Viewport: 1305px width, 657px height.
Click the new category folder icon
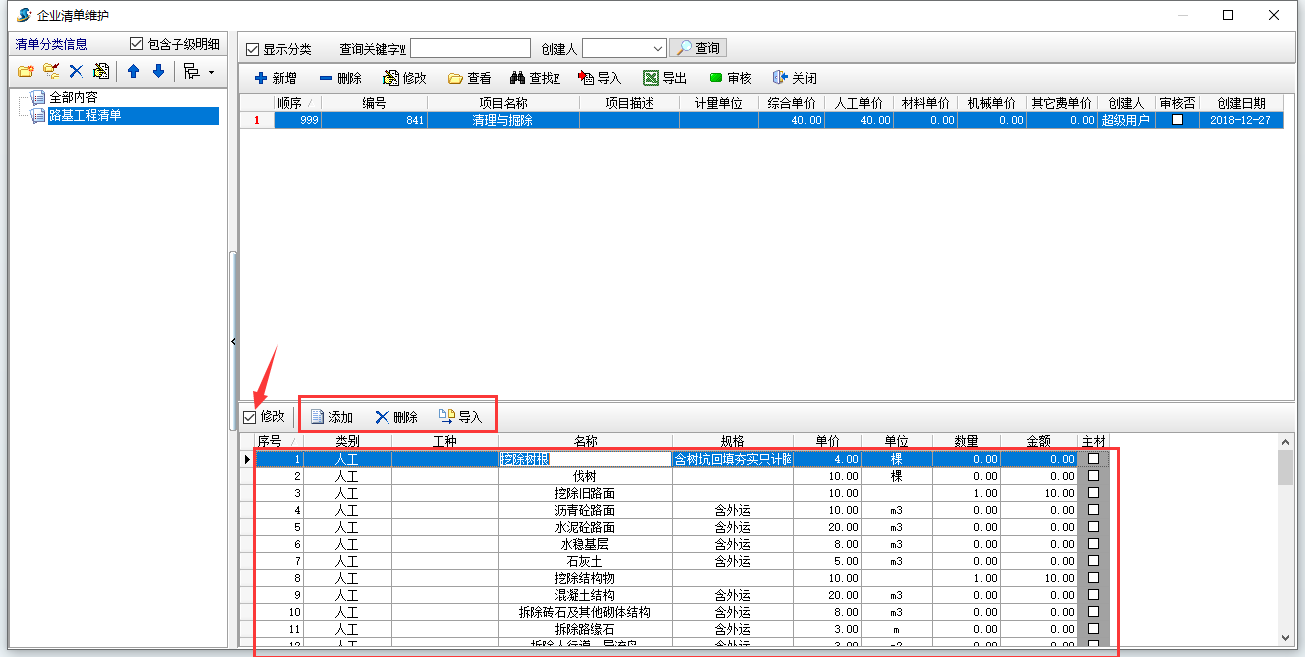point(26,71)
